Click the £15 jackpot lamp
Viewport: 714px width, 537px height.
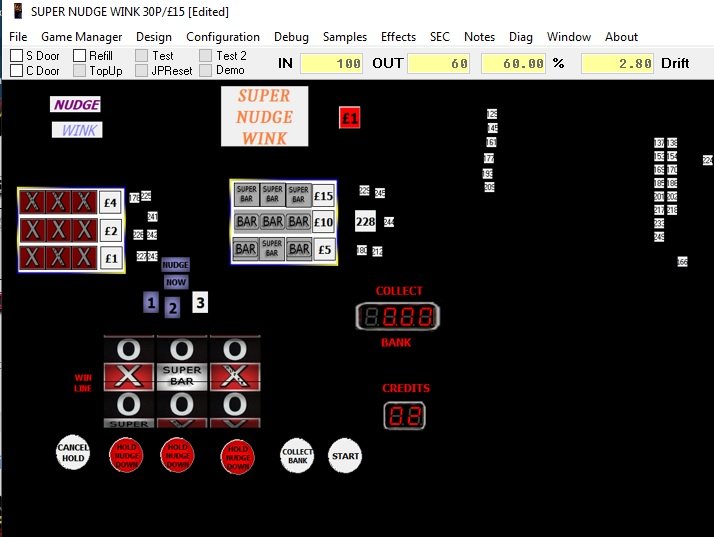click(324, 196)
